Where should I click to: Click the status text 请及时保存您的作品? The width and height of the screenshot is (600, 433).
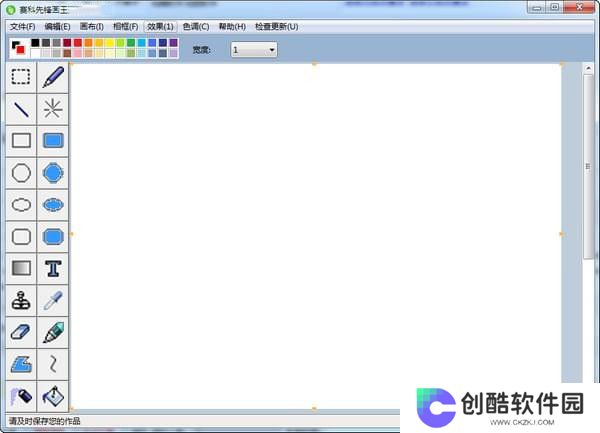coord(44,421)
